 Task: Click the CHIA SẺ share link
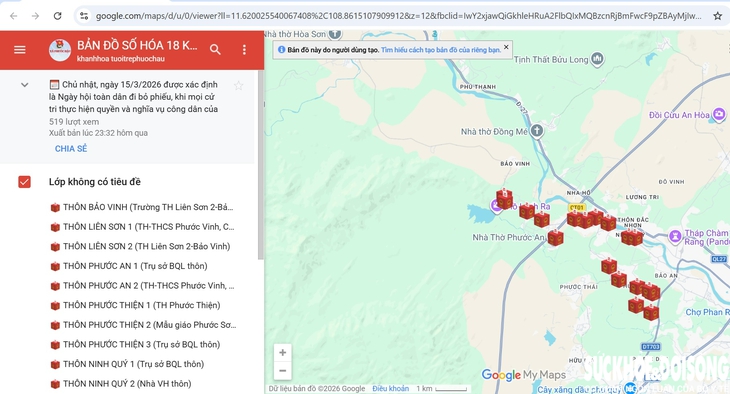click(x=71, y=149)
